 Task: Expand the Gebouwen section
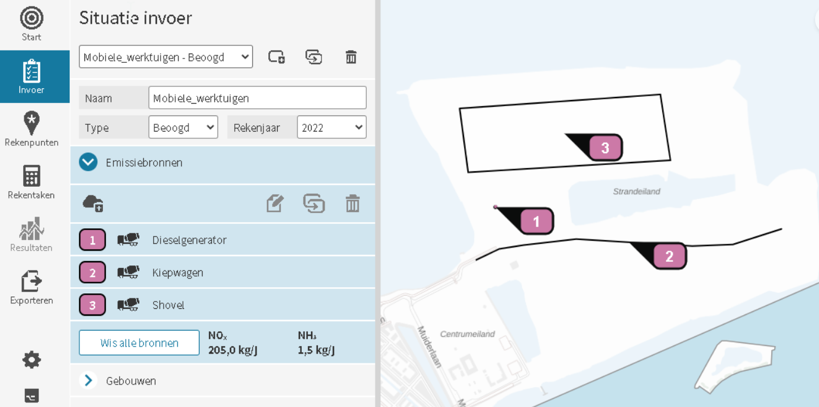pos(88,381)
